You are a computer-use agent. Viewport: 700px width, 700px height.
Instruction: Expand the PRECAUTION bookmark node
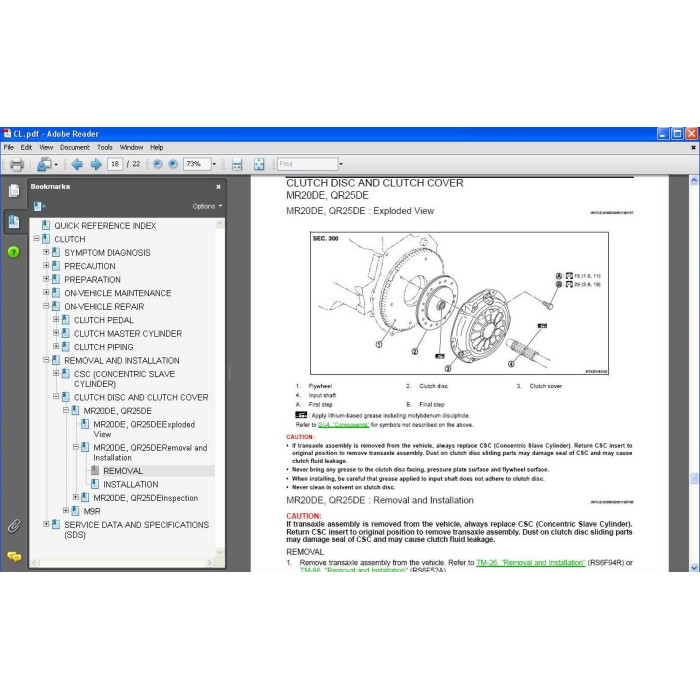click(46, 266)
